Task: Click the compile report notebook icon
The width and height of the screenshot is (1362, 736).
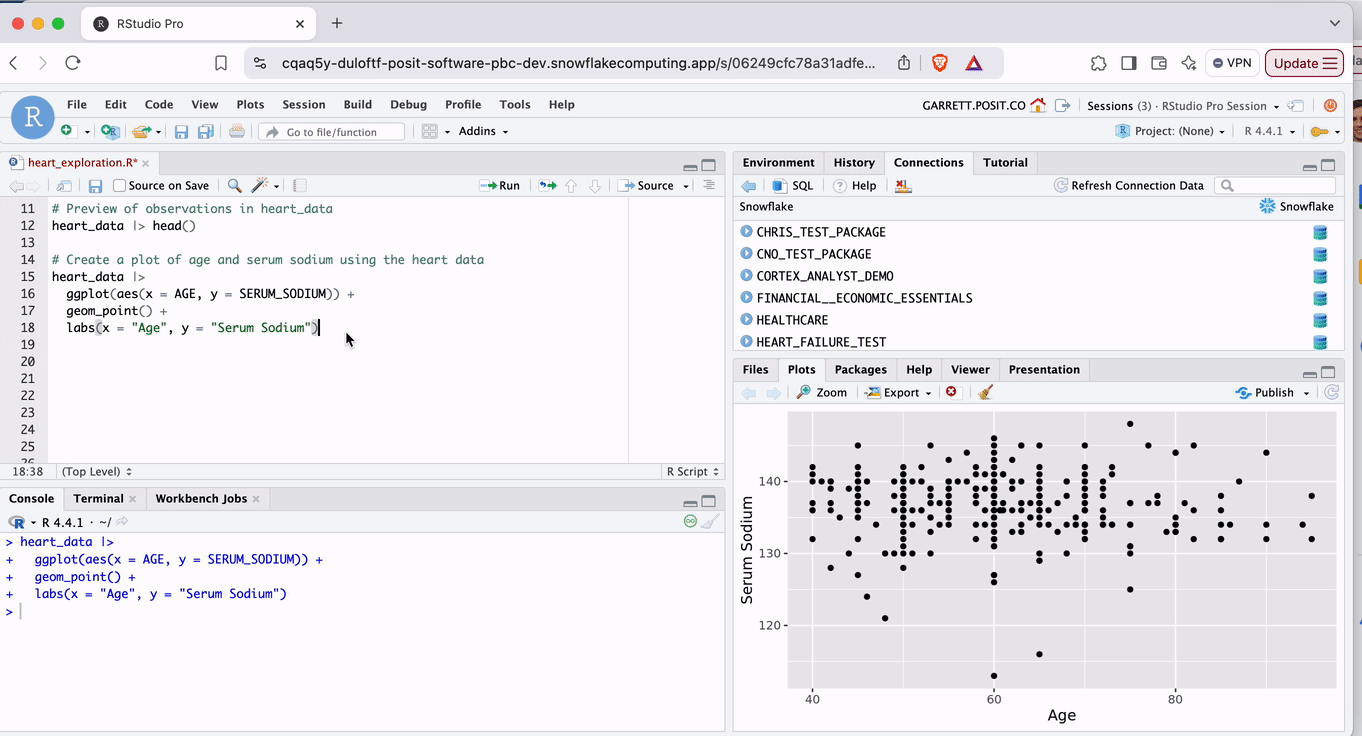Action: tap(300, 186)
